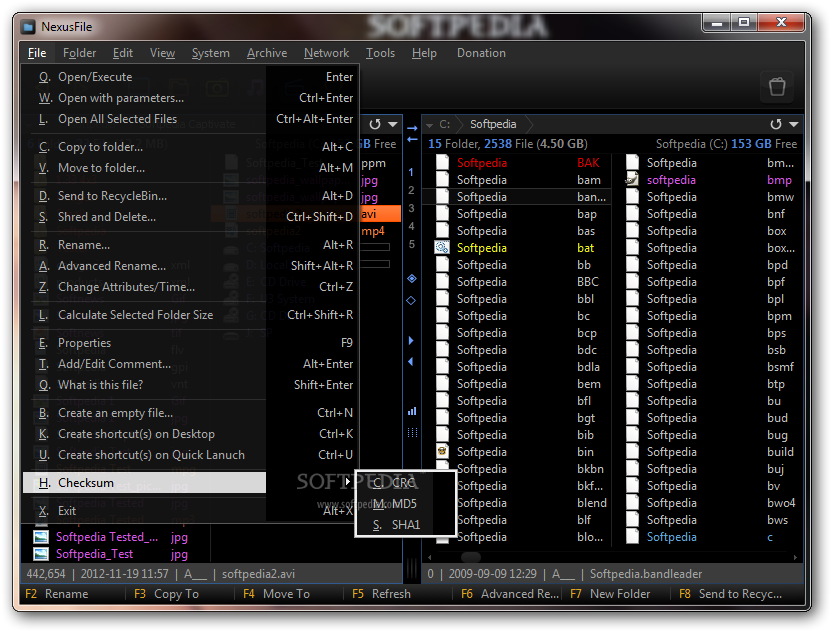Click the NexusFile app icon in title bar

coord(28,27)
